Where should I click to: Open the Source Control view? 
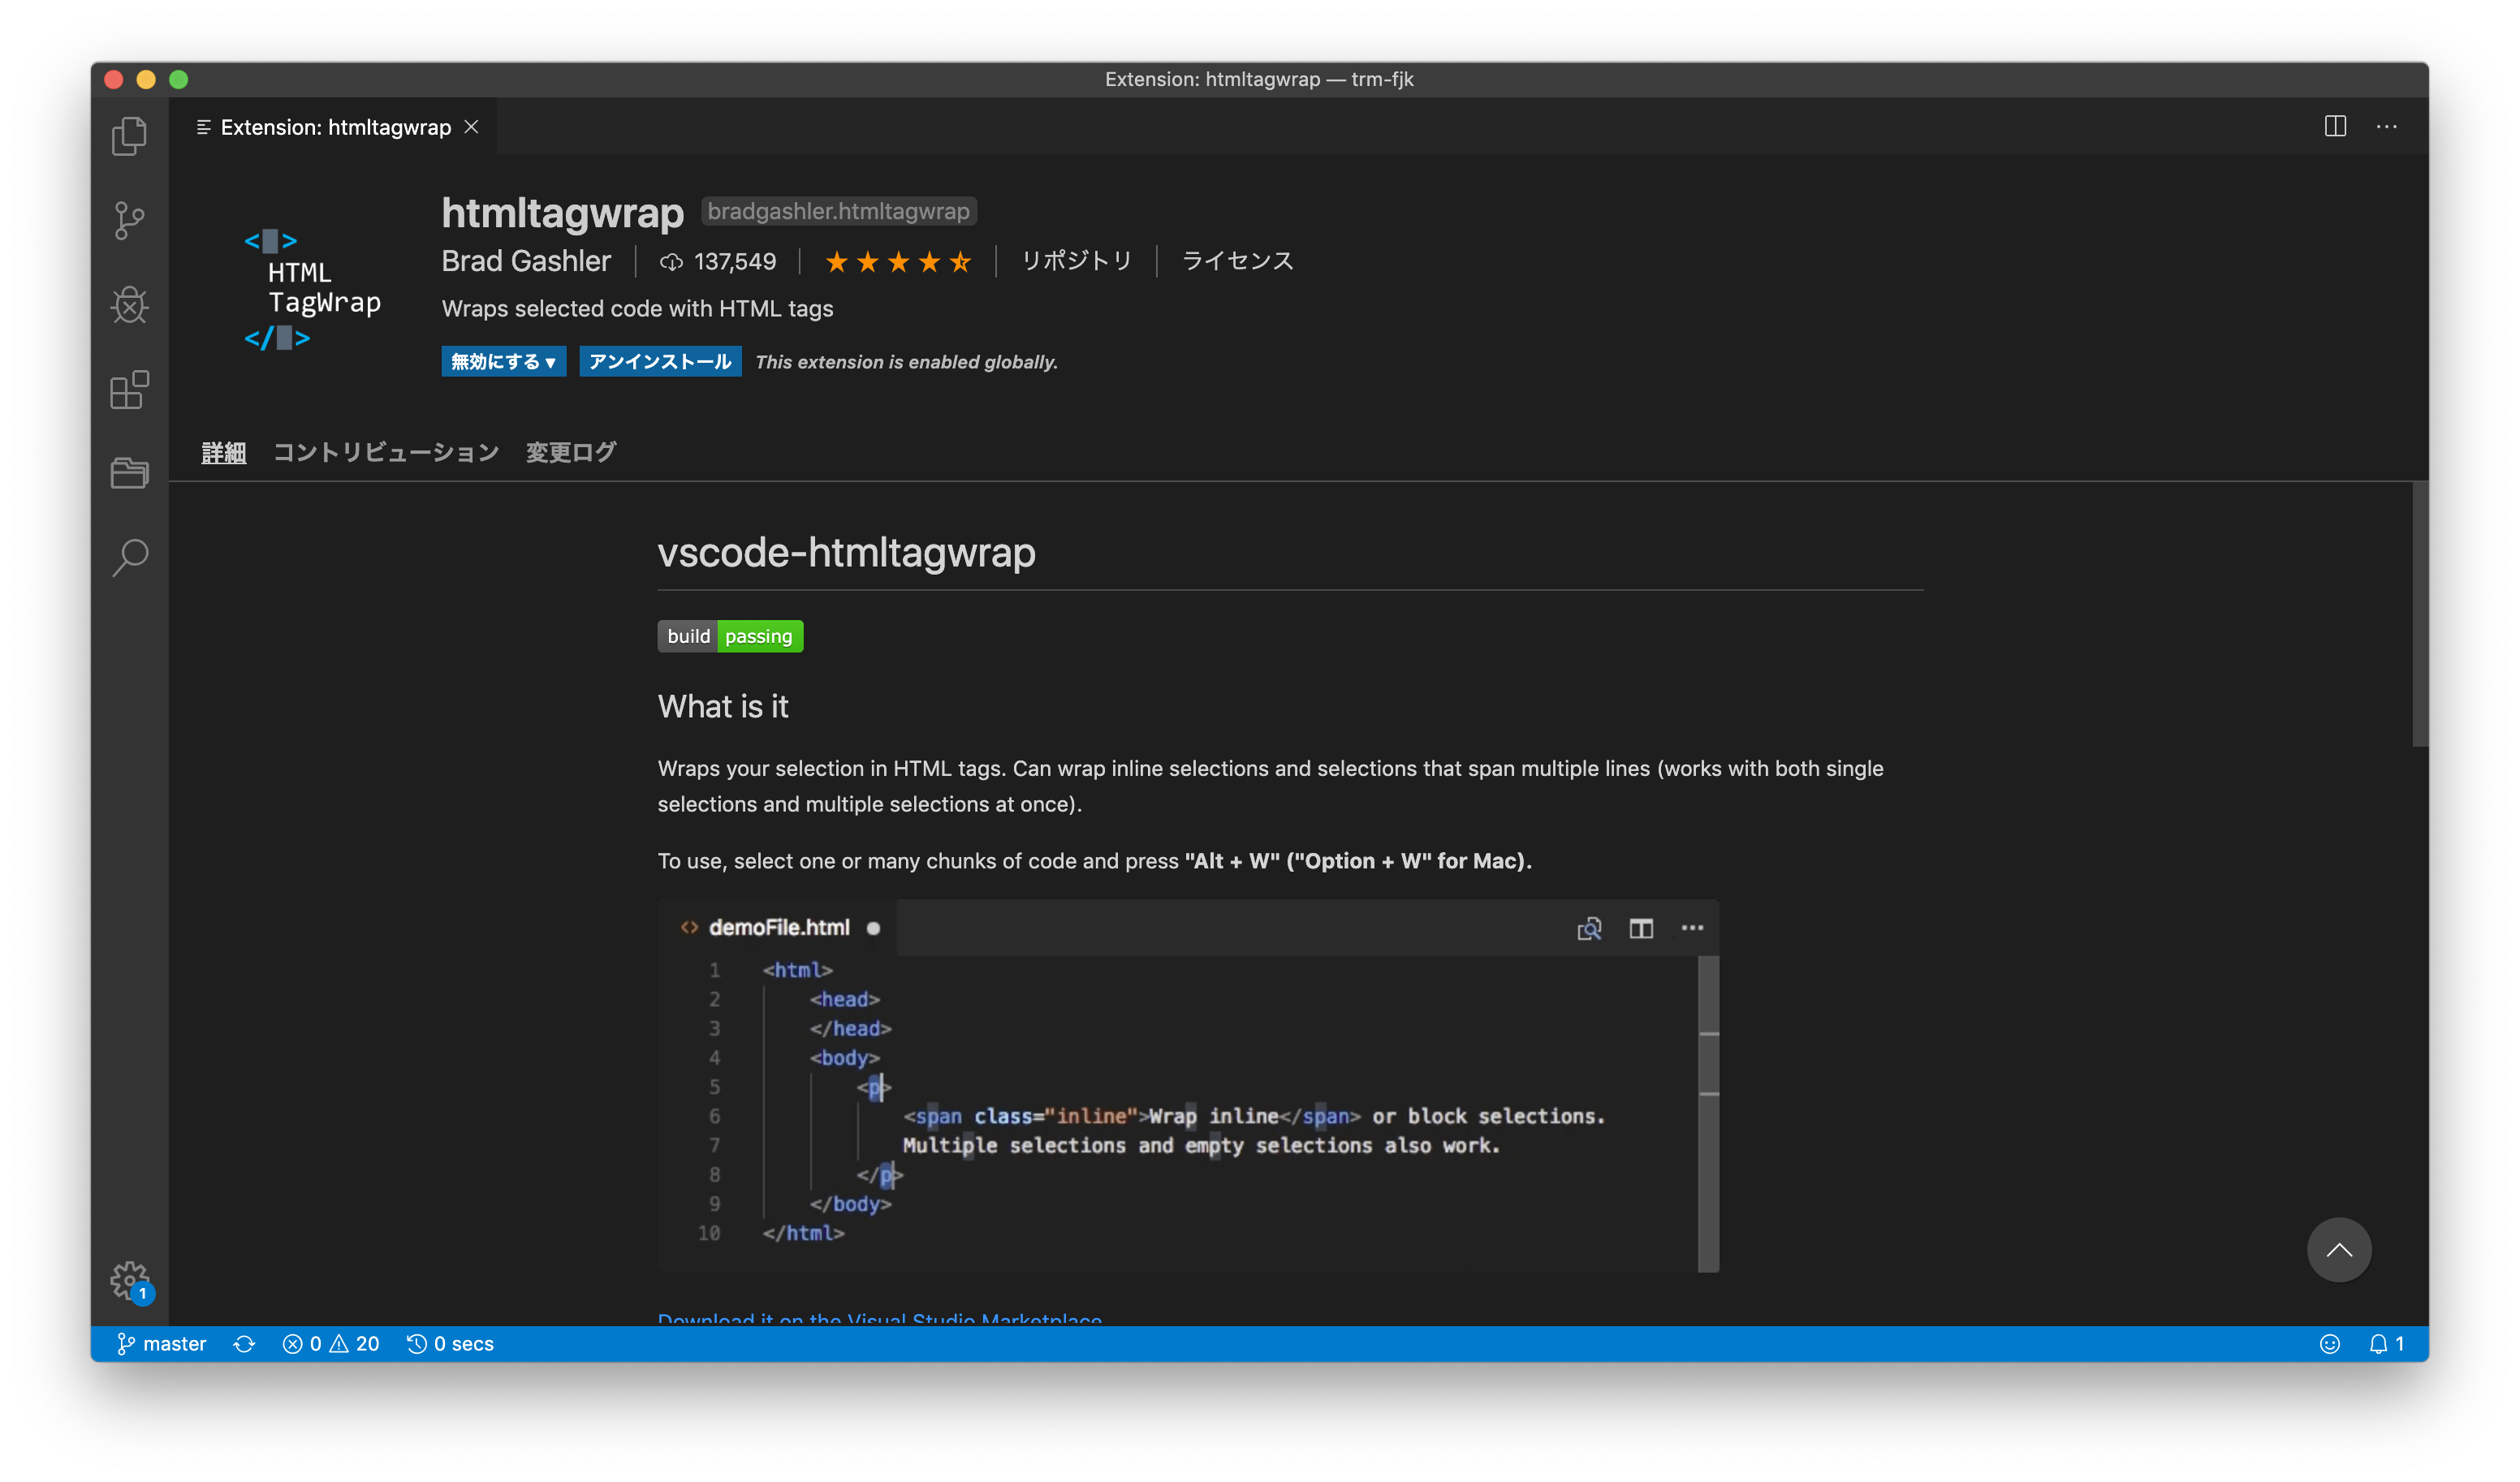(x=129, y=221)
